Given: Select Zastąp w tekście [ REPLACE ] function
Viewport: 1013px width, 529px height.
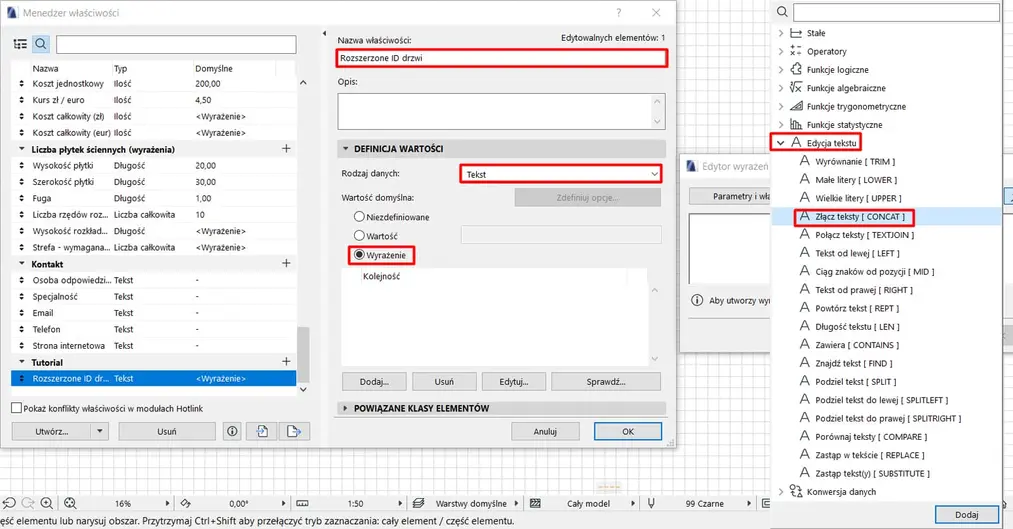Looking at the screenshot, I should click(x=870, y=455).
